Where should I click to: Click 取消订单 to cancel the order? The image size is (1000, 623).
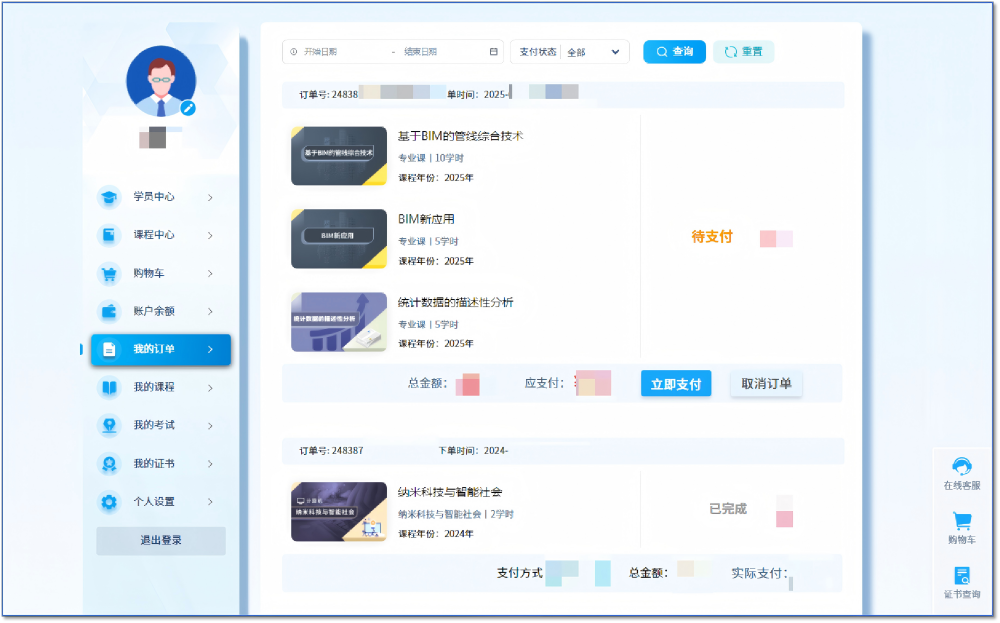766,384
